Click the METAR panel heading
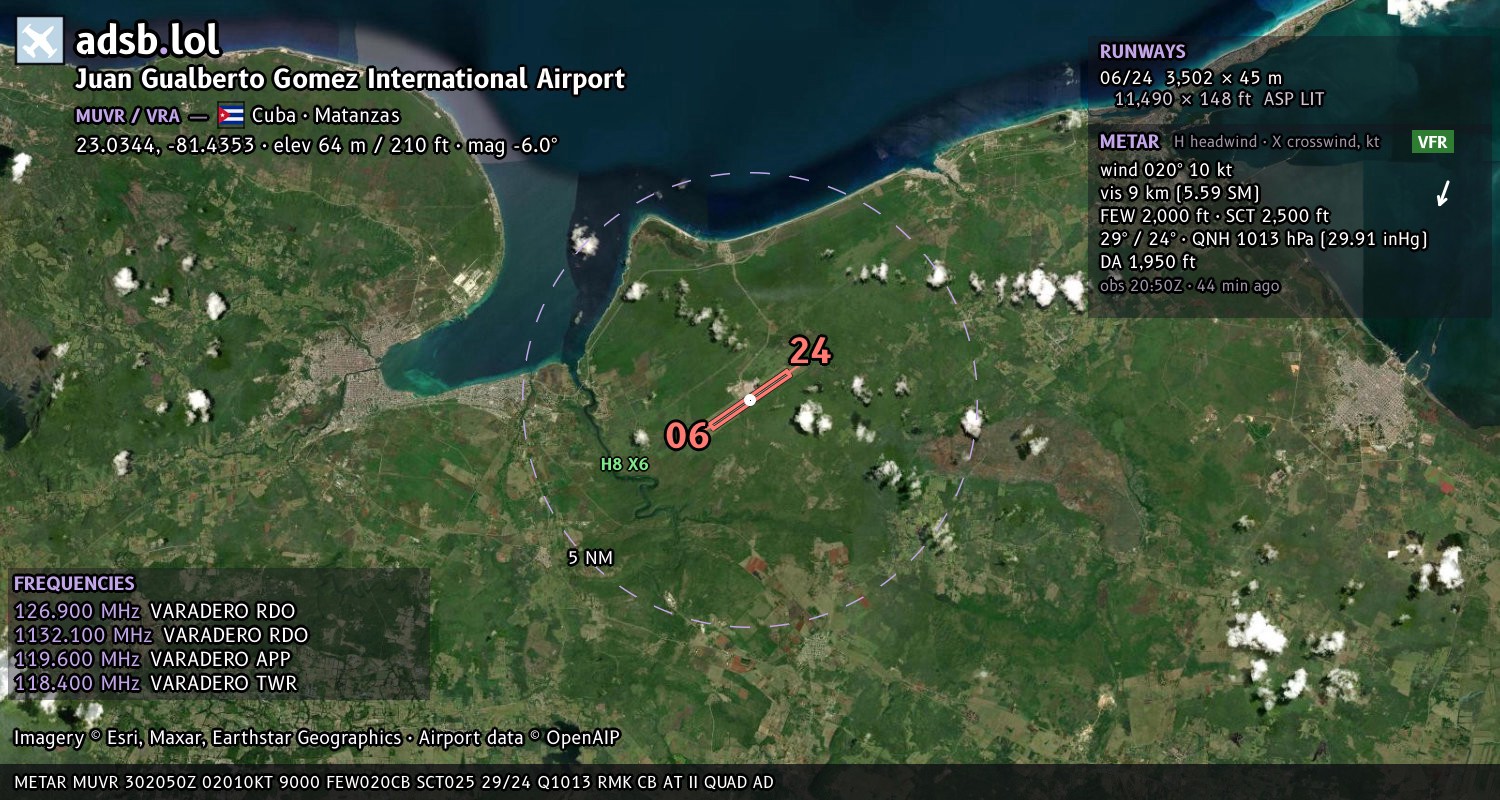The height and width of the screenshot is (800, 1500). pos(1129,142)
